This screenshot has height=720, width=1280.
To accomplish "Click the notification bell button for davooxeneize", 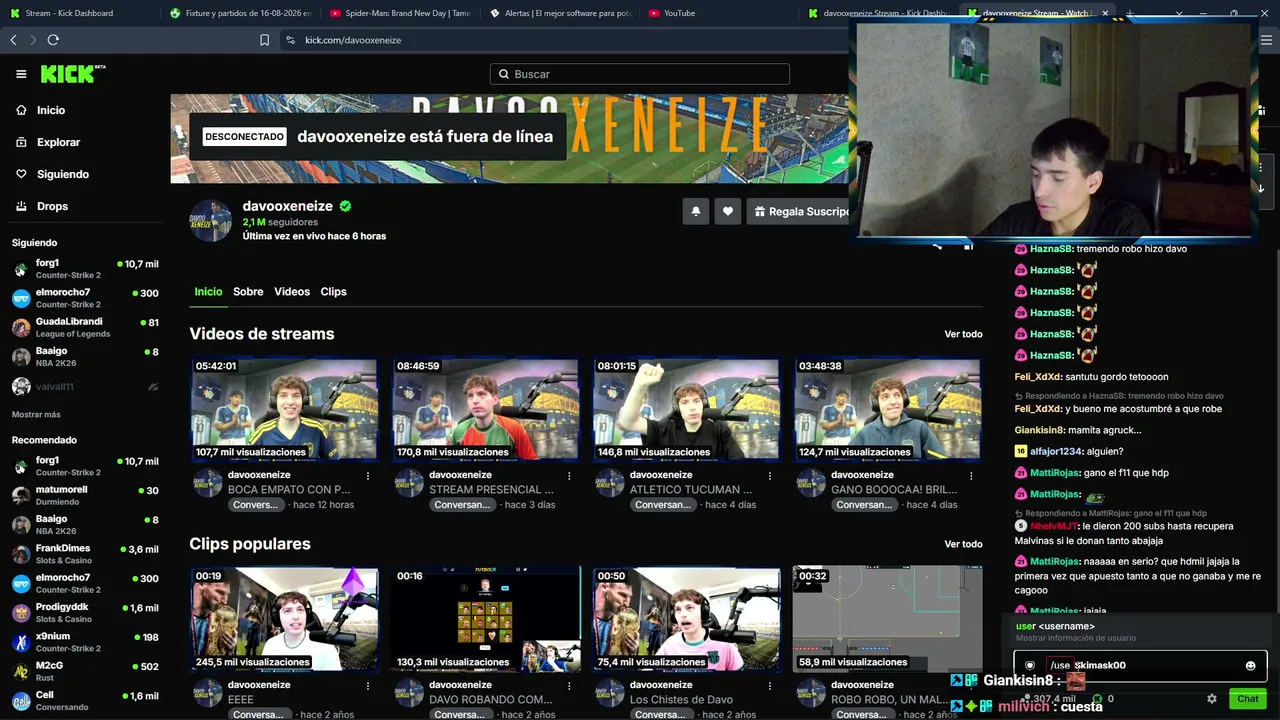I will (696, 211).
